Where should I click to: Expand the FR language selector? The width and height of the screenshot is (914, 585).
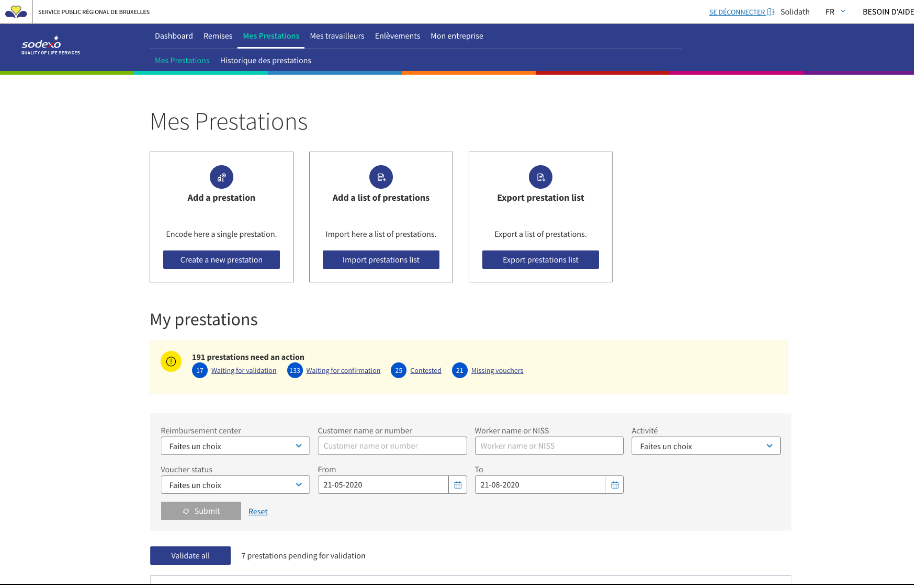(835, 12)
